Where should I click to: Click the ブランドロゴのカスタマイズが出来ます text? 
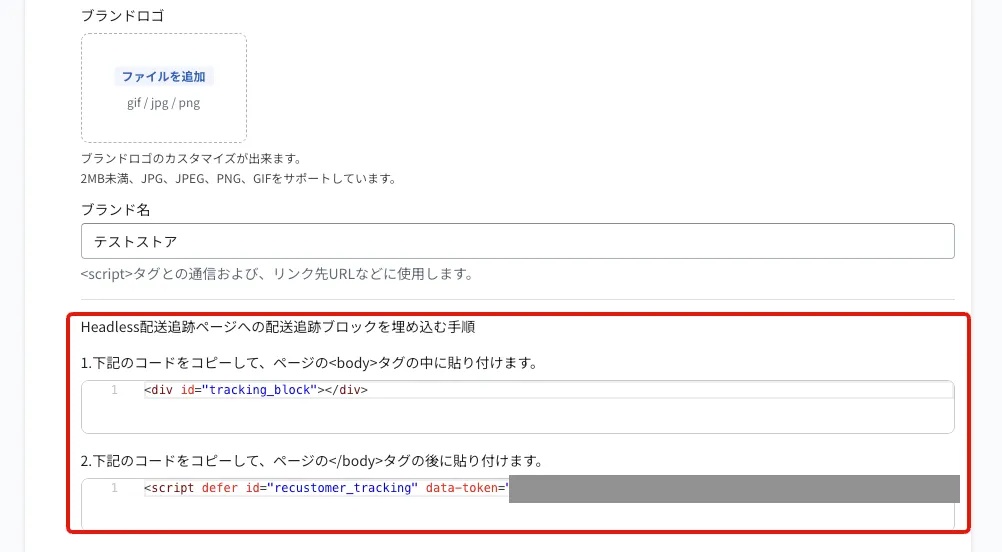[191, 158]
